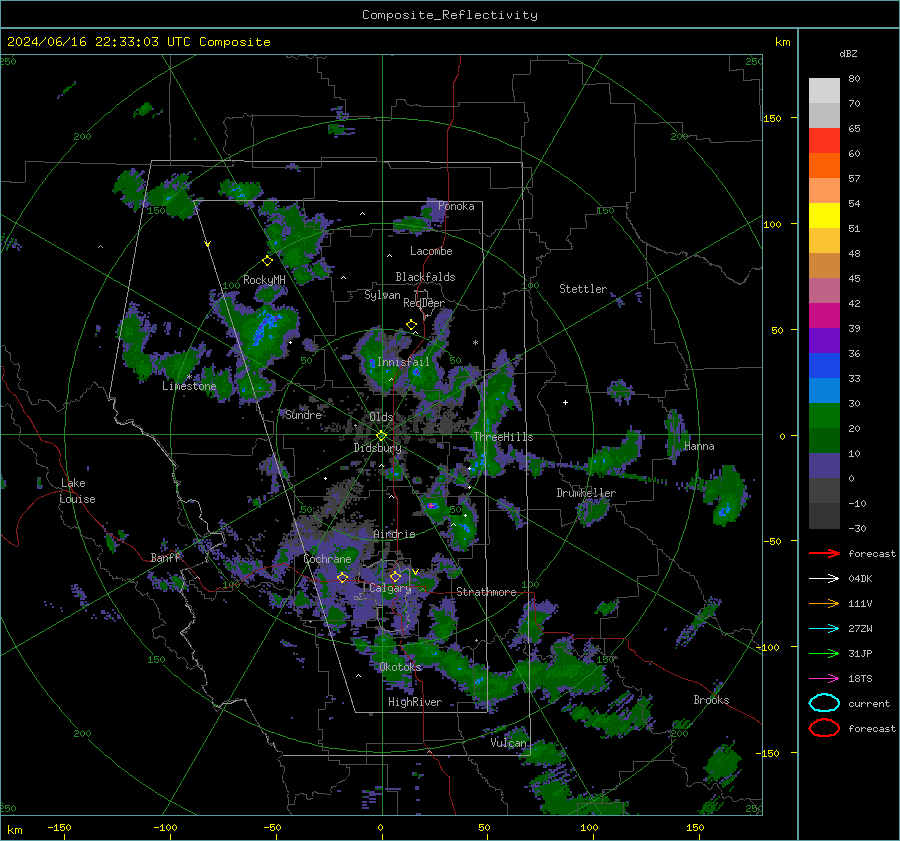The height and width of the screenshot is (841, 900).
Task: Click the magenta 18TS arrow in legend
Action: click(824, 679)
